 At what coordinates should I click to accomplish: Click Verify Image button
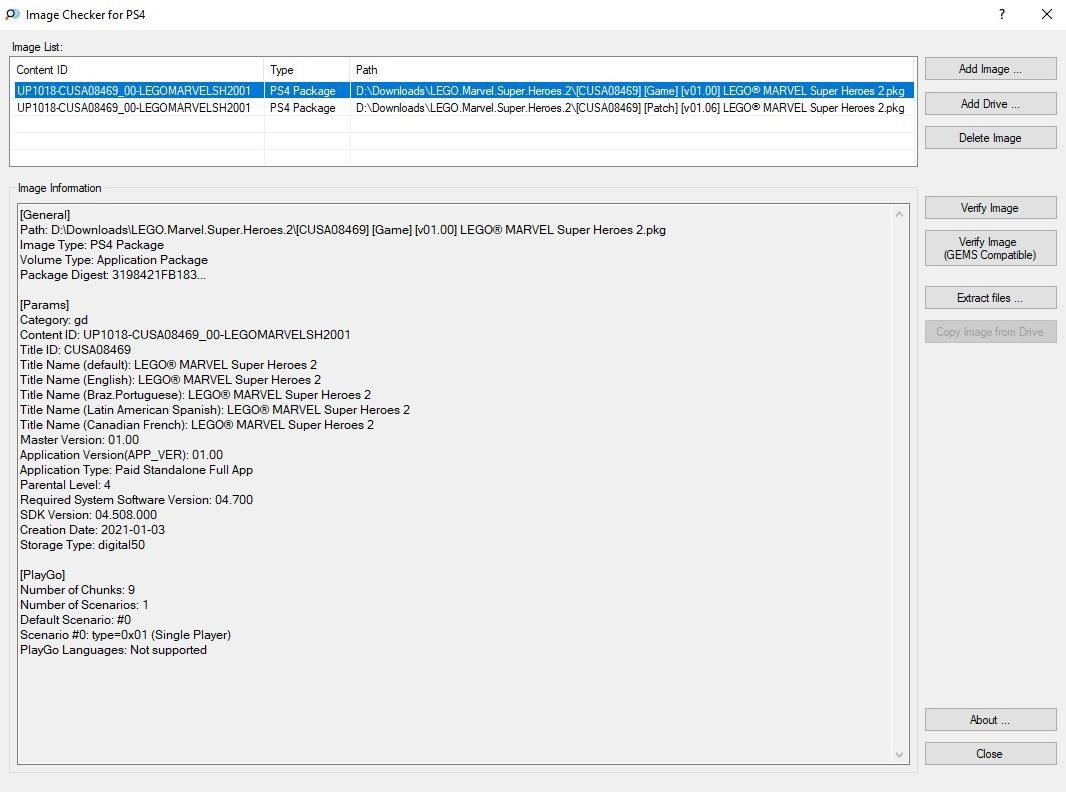pos(990,207)
